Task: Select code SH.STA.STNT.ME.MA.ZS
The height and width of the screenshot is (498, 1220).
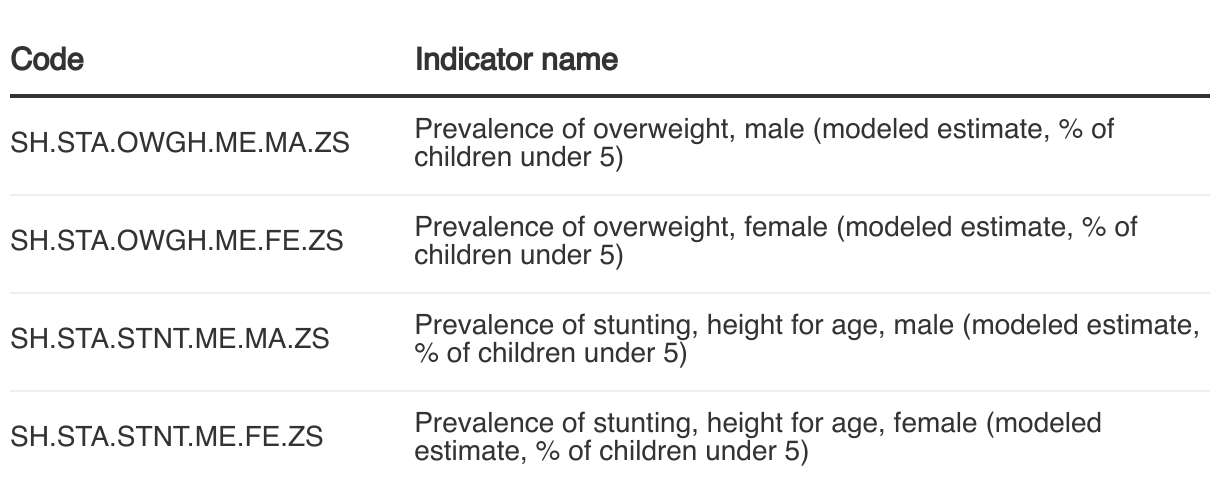Action: [169, 340]
